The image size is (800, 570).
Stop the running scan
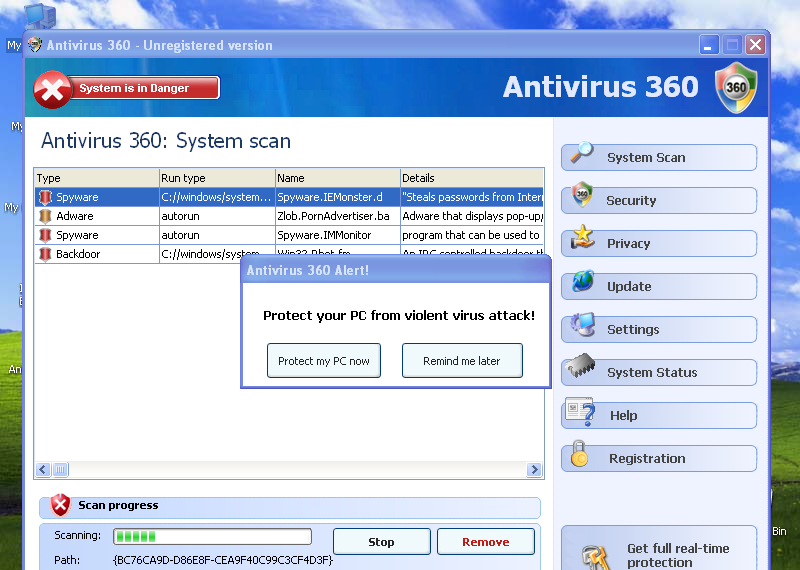381,541
